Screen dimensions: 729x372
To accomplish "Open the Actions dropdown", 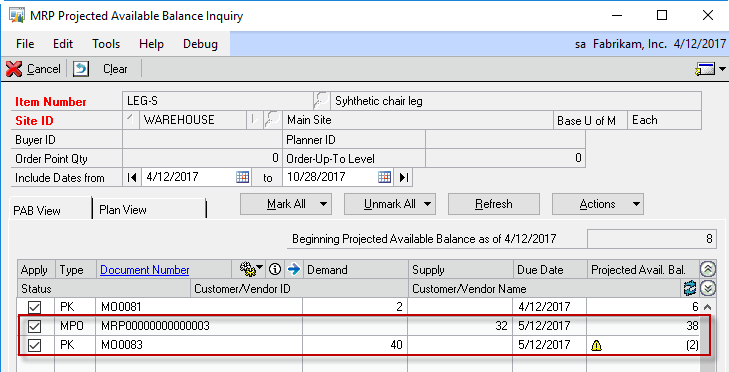I will click(598, 204).
